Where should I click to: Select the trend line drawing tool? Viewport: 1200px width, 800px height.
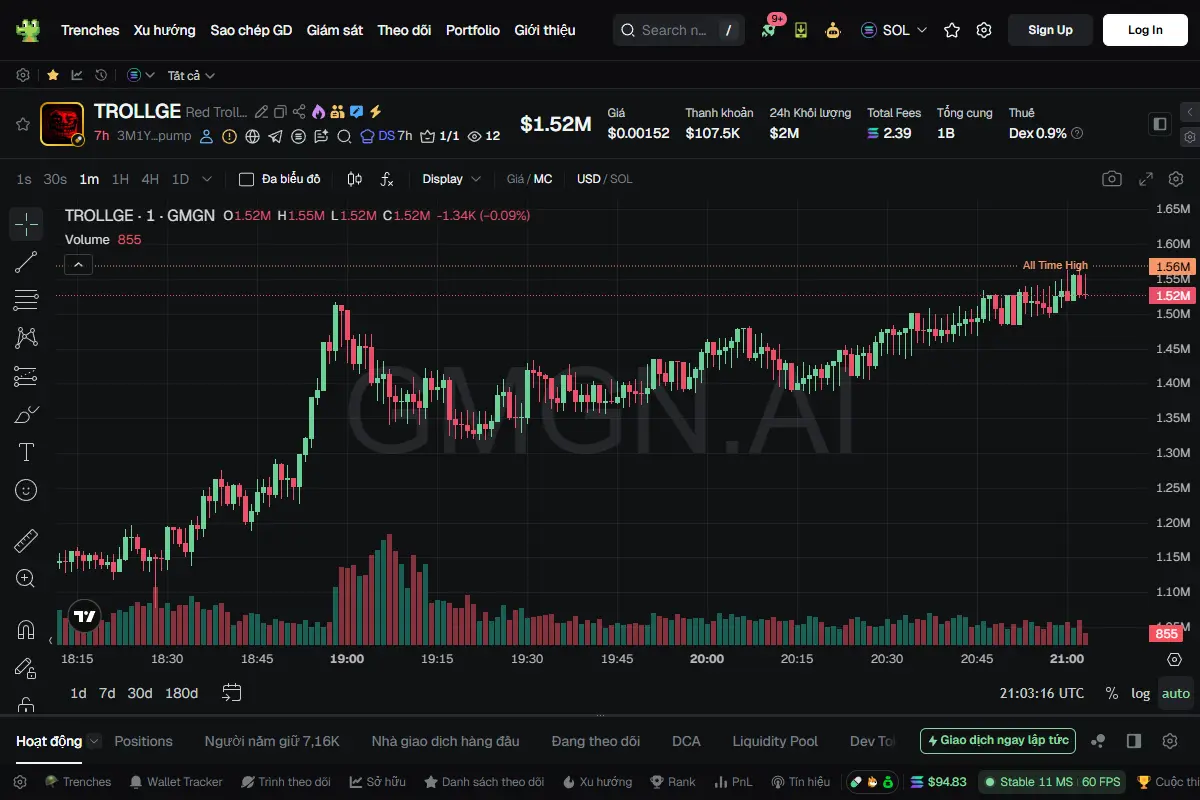tap(26, 262)
